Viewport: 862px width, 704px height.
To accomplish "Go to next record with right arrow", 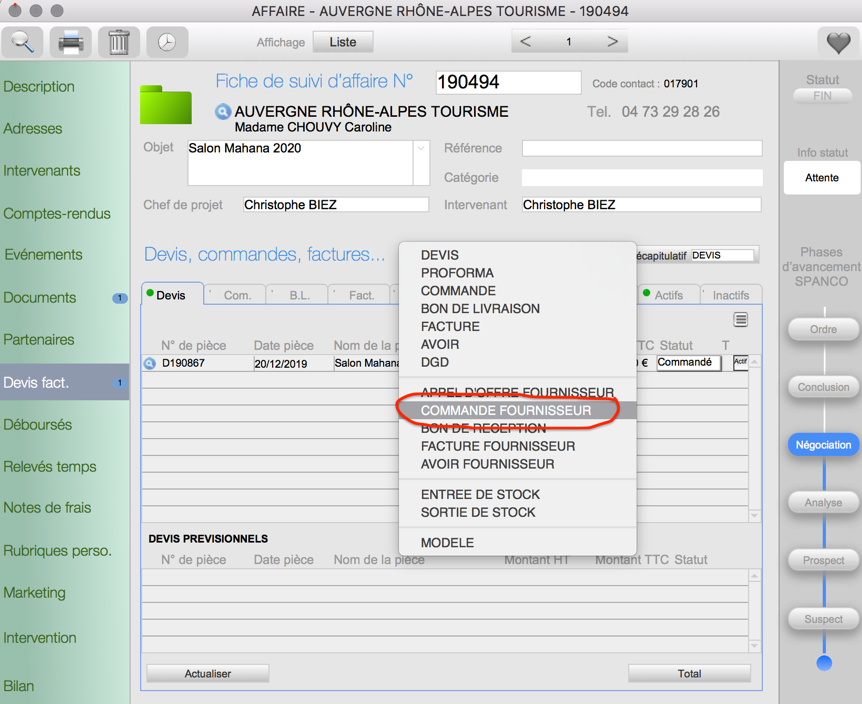I will coord(612,42).
